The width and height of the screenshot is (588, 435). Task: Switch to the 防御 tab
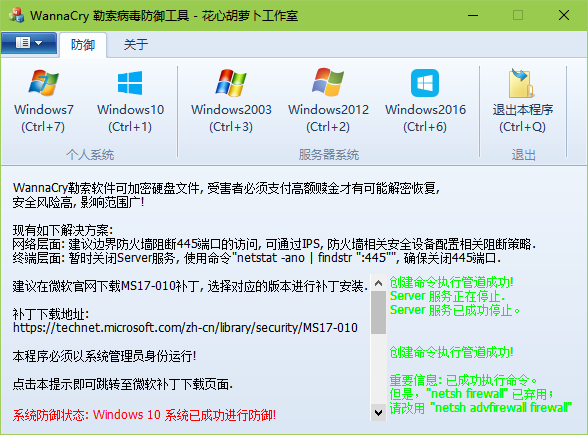coord(83,45)
